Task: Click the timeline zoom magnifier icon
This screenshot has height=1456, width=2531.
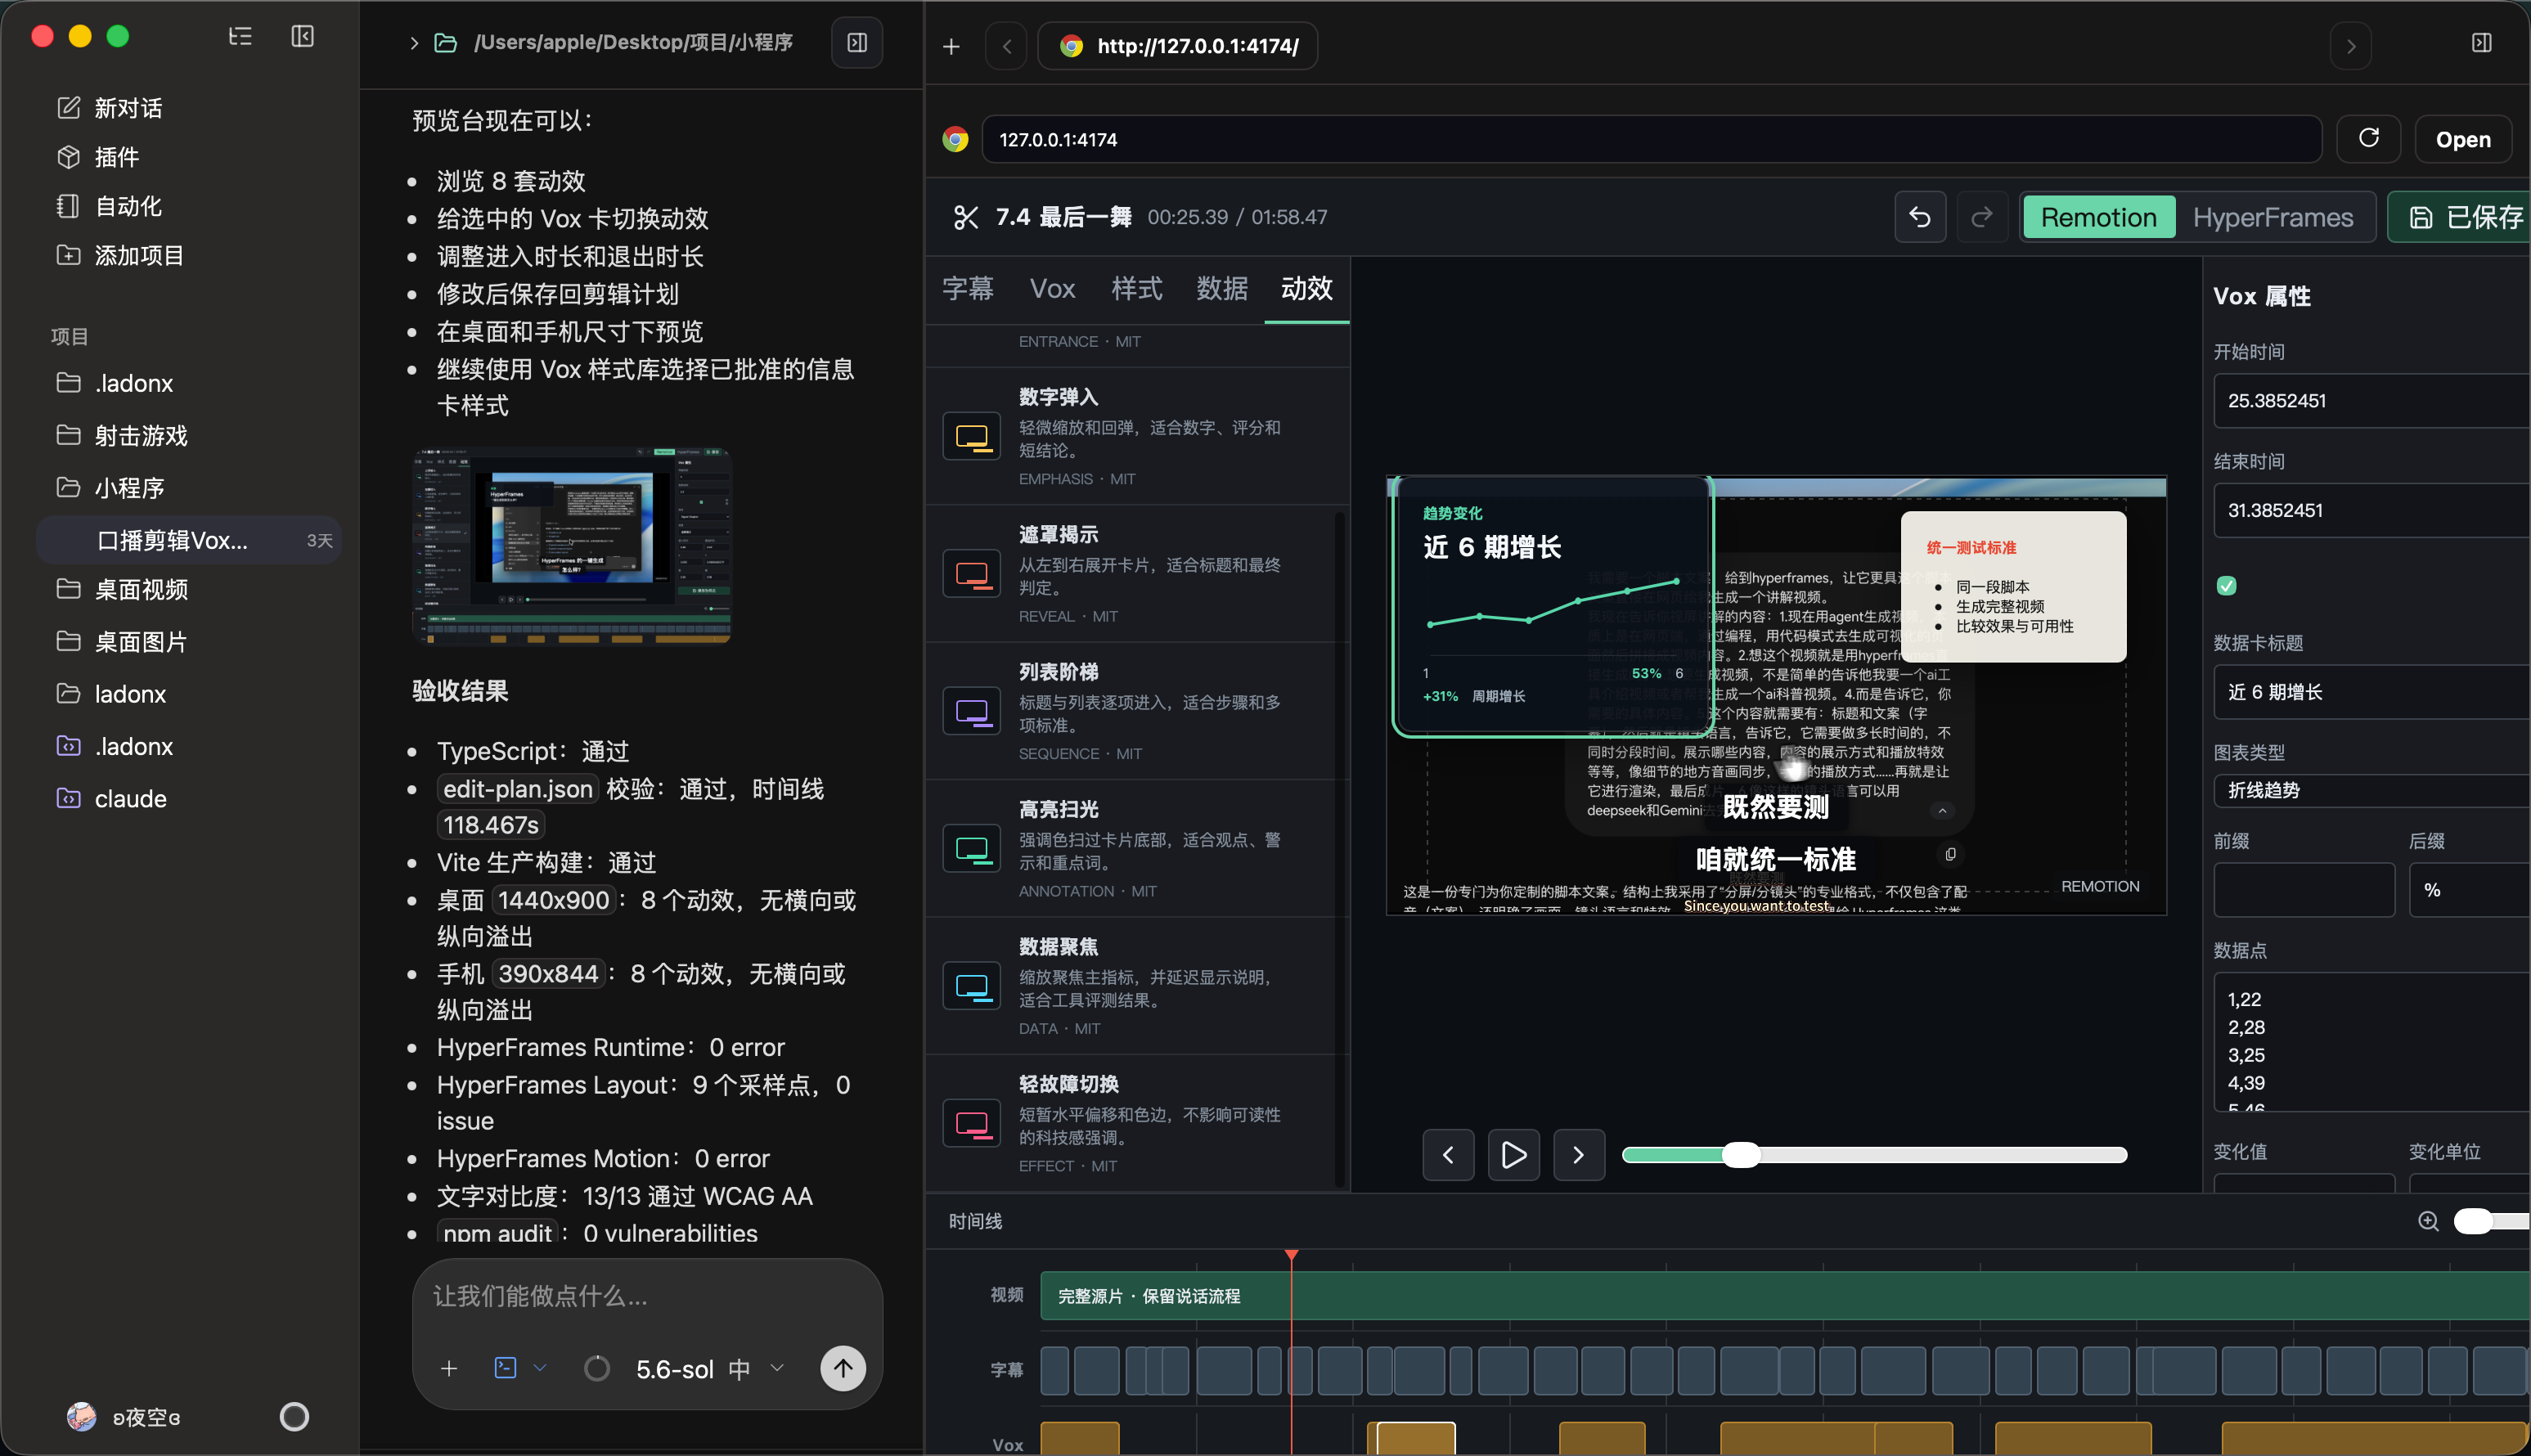Action: pos(2428,1221)
